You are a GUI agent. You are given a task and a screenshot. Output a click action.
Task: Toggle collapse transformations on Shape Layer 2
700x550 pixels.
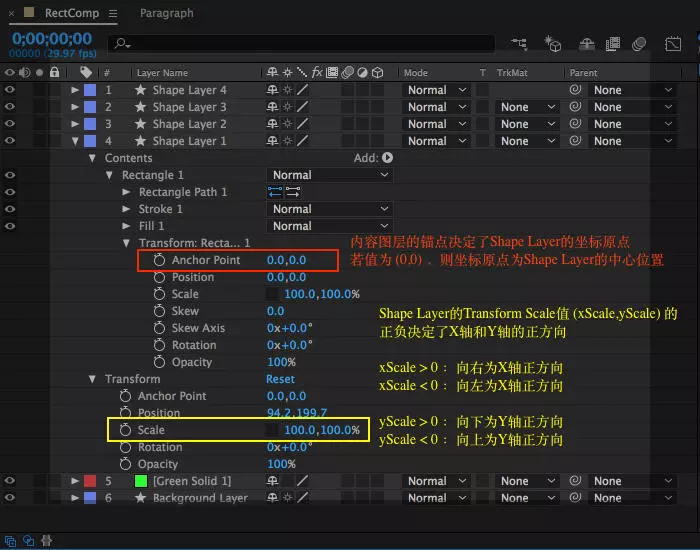coord(288,124)
